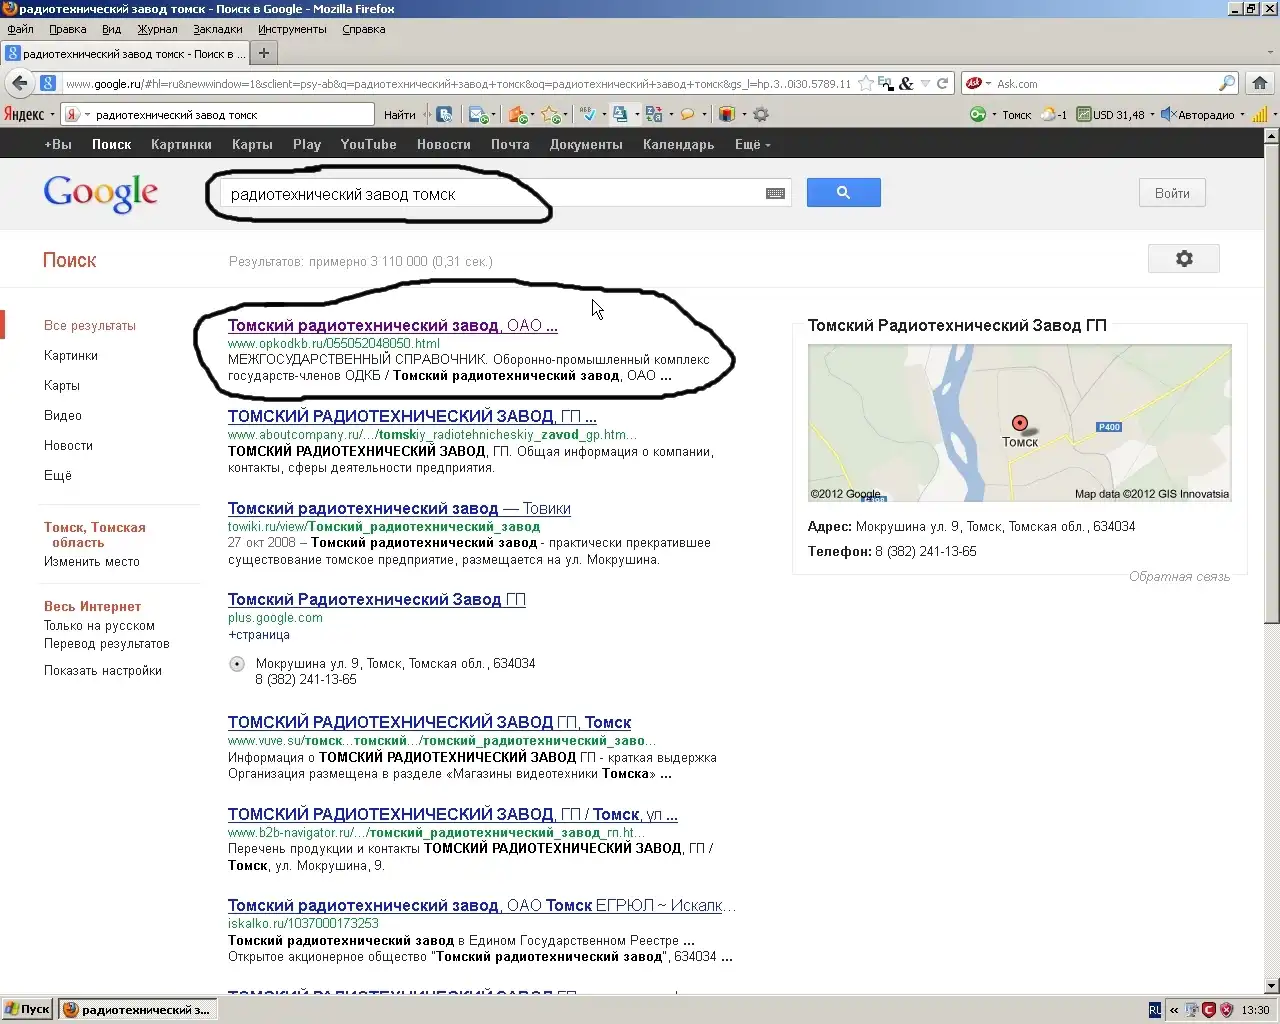
Task: Expand the Ещё dropdown in Google bar
Action: (752, 145)
